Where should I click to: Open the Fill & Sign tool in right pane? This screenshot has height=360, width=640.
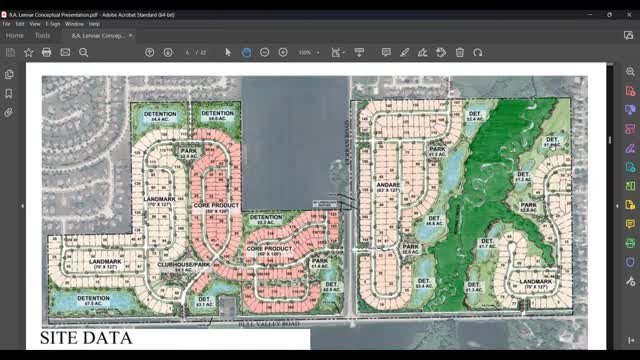coord(630,148)
